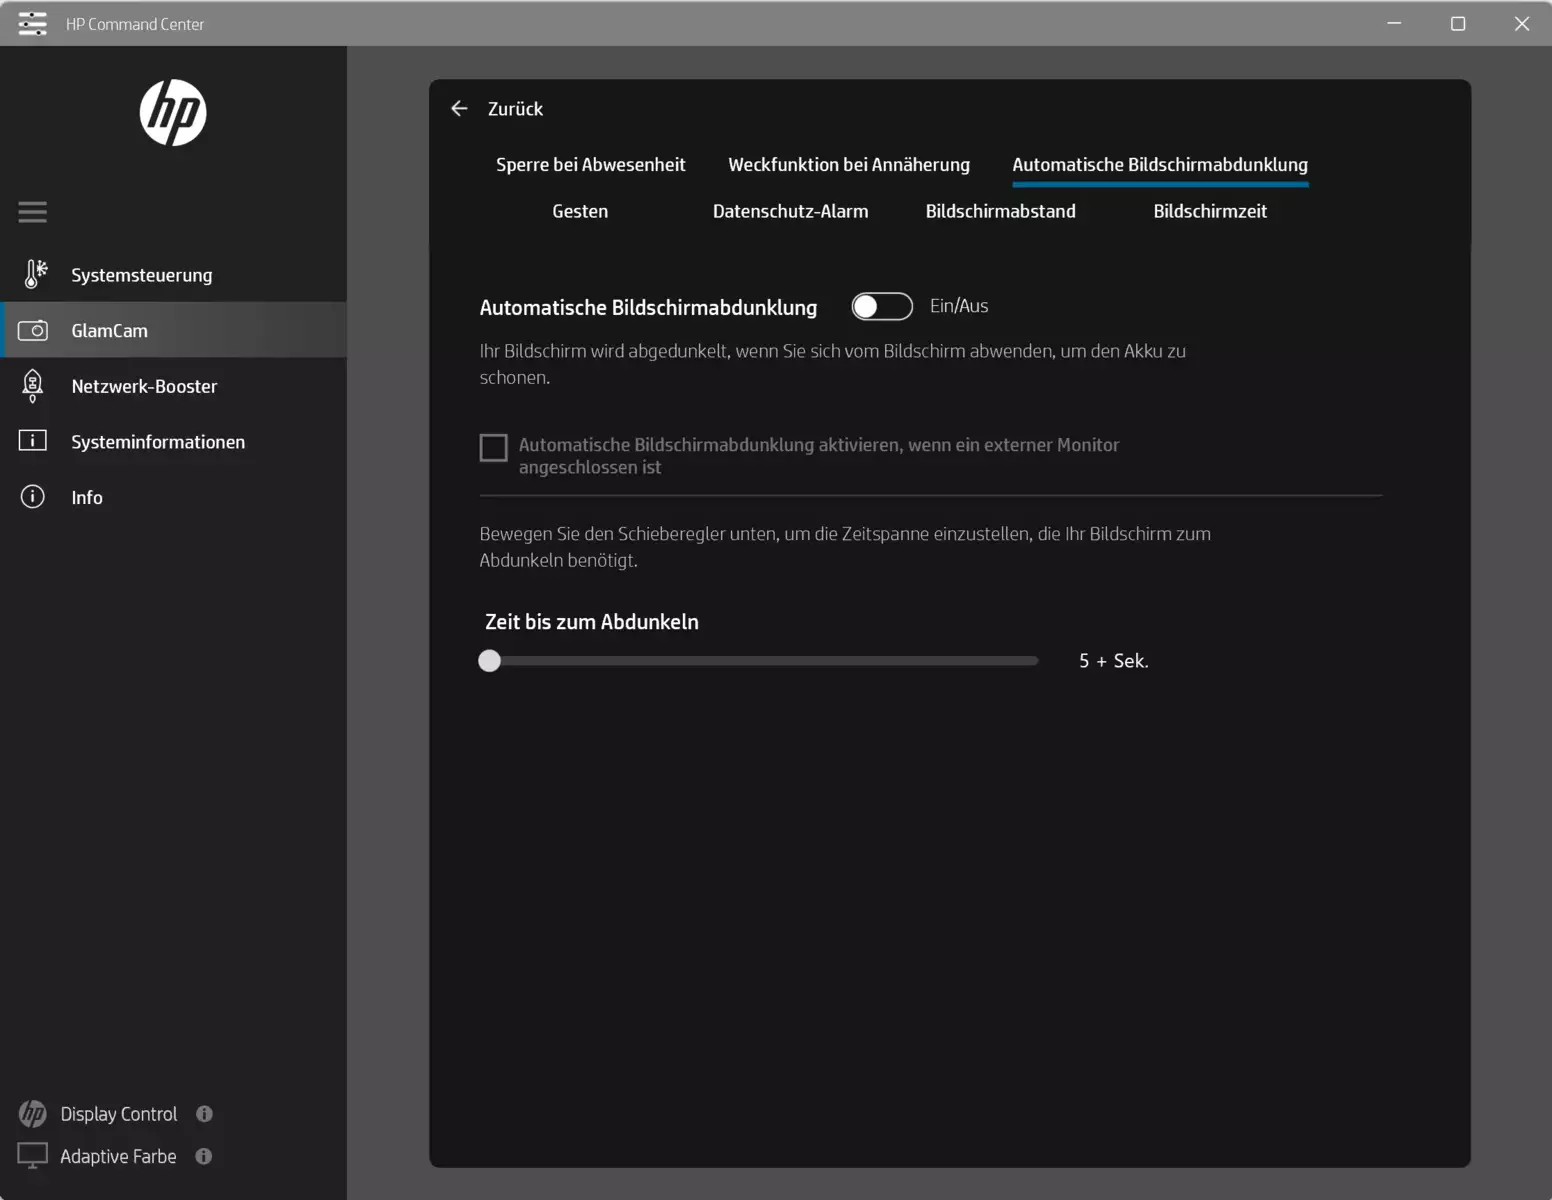1552x1200 pixels.
Task: Click the Adaptive Farbe monitor icon
Action: point(33,1156)
